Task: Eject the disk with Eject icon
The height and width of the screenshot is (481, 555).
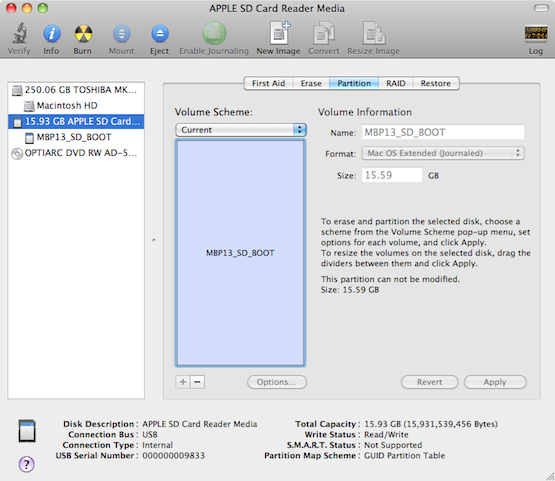Action: click(160, 34)
